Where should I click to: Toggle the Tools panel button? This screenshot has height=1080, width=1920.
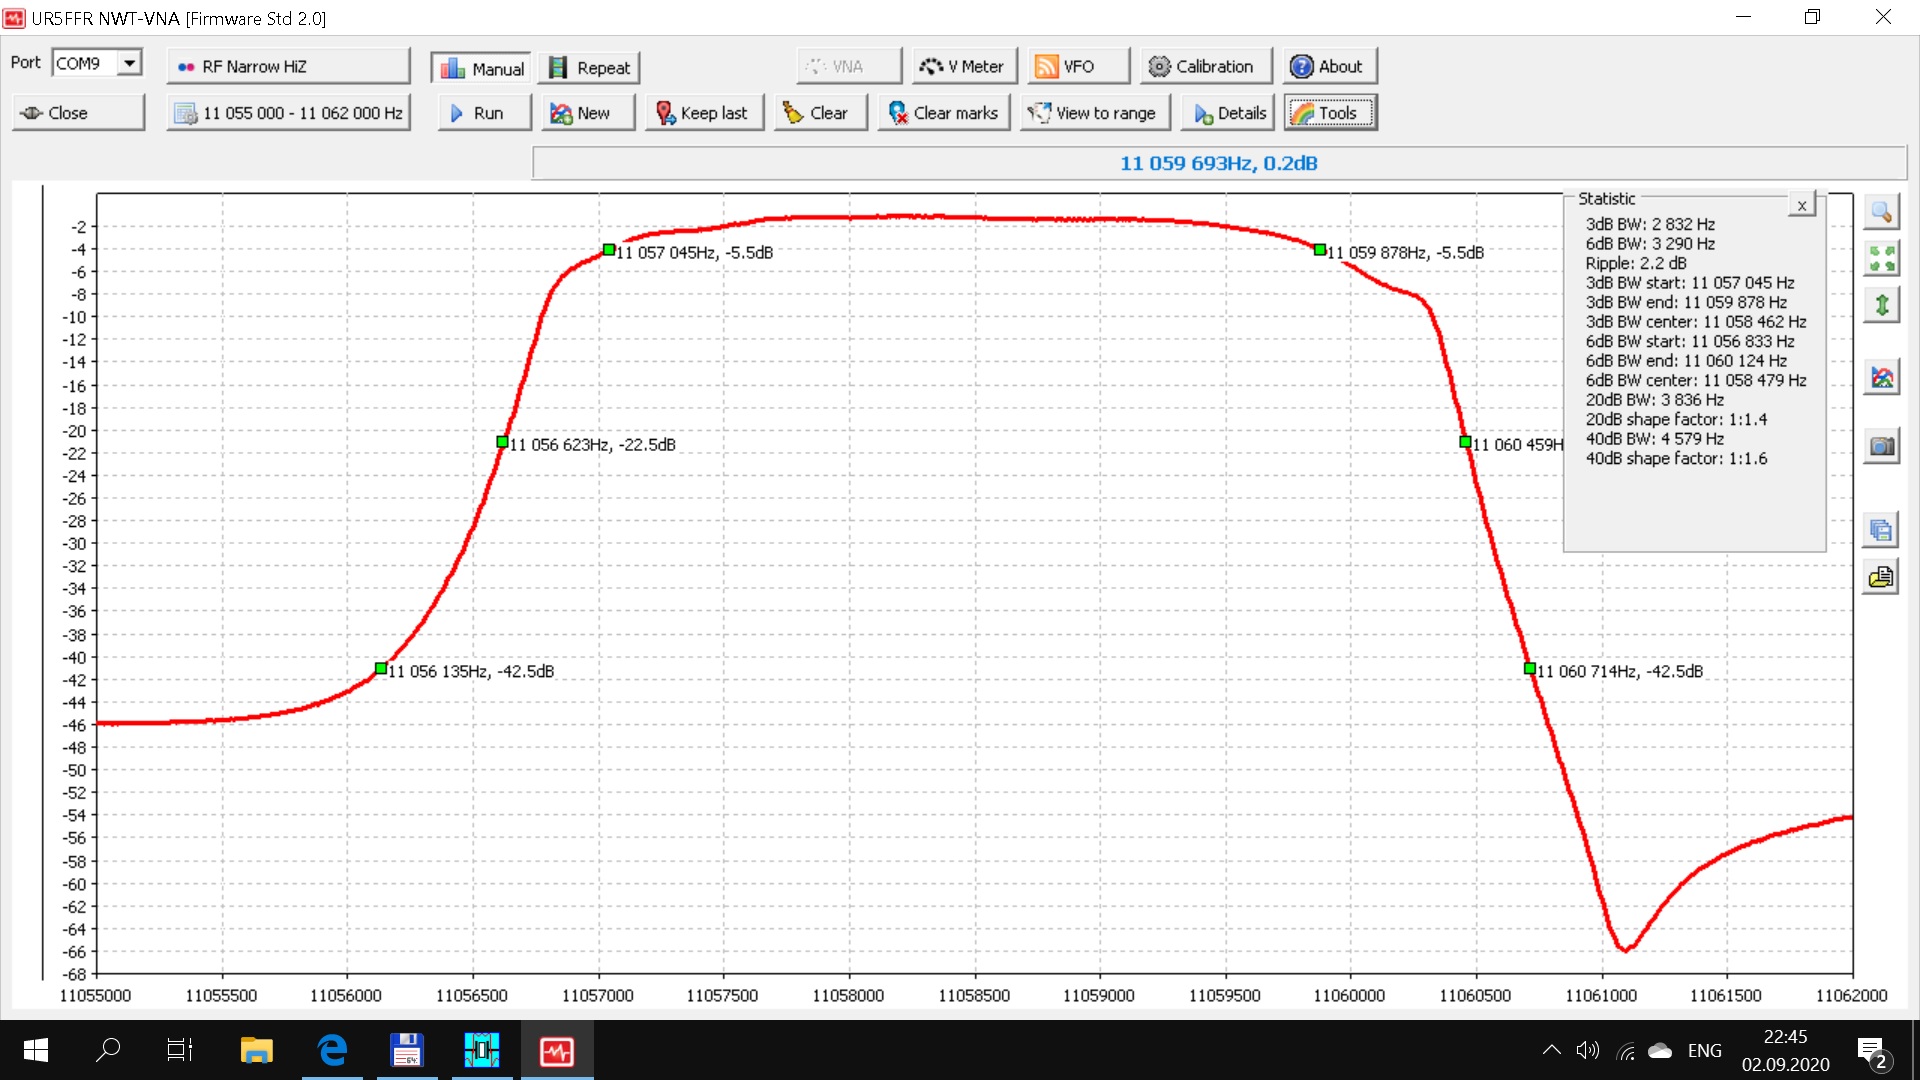tap(1330, 113)
